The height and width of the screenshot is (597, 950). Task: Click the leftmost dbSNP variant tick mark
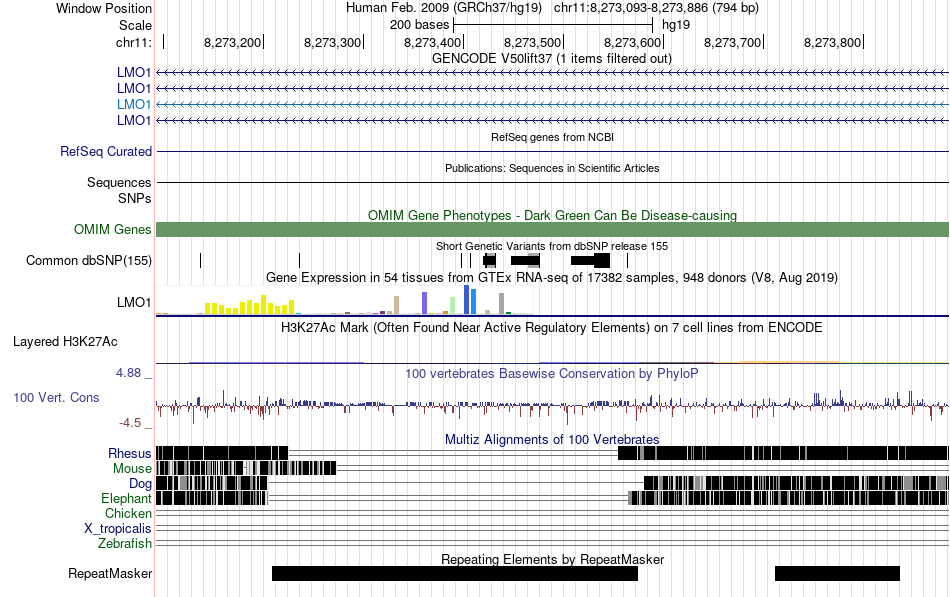(x=201, y=261)
